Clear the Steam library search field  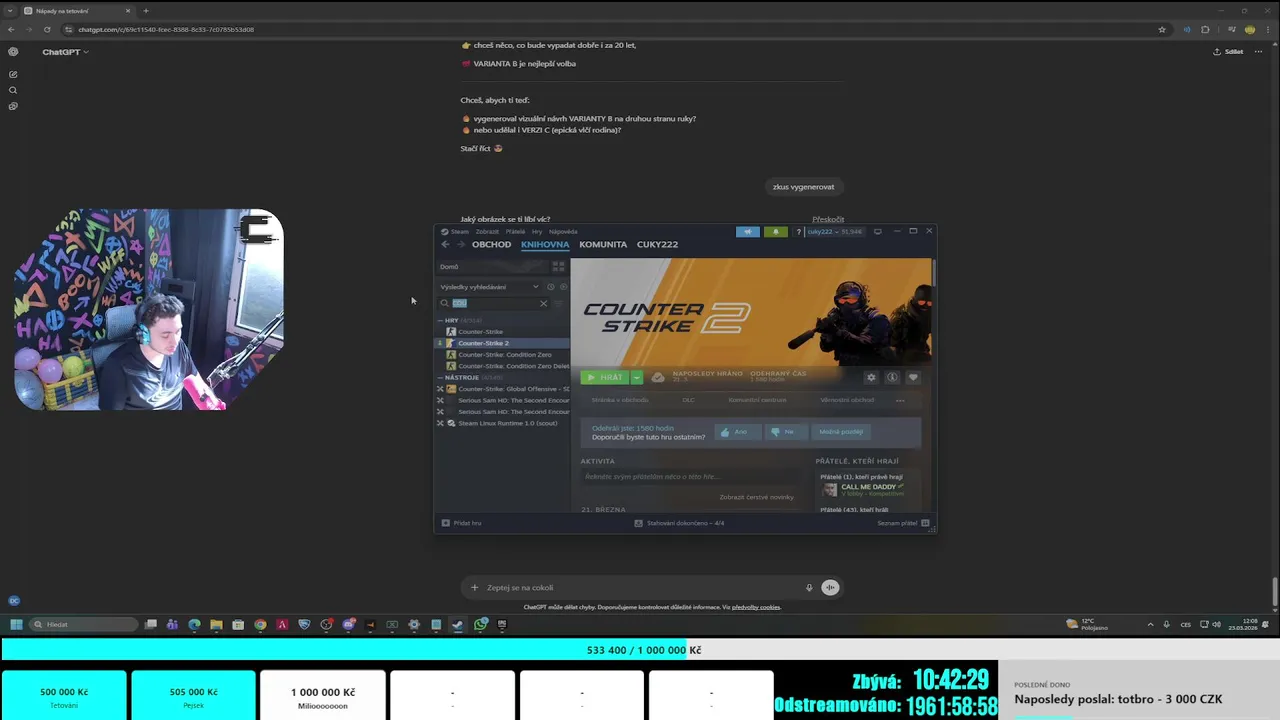(x=544, y=303)
